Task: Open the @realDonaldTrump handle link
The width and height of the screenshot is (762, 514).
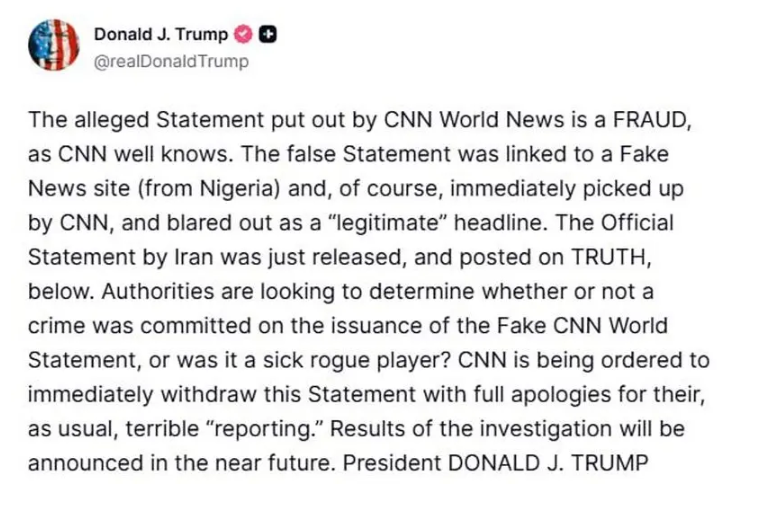Action: click(171, 62)
